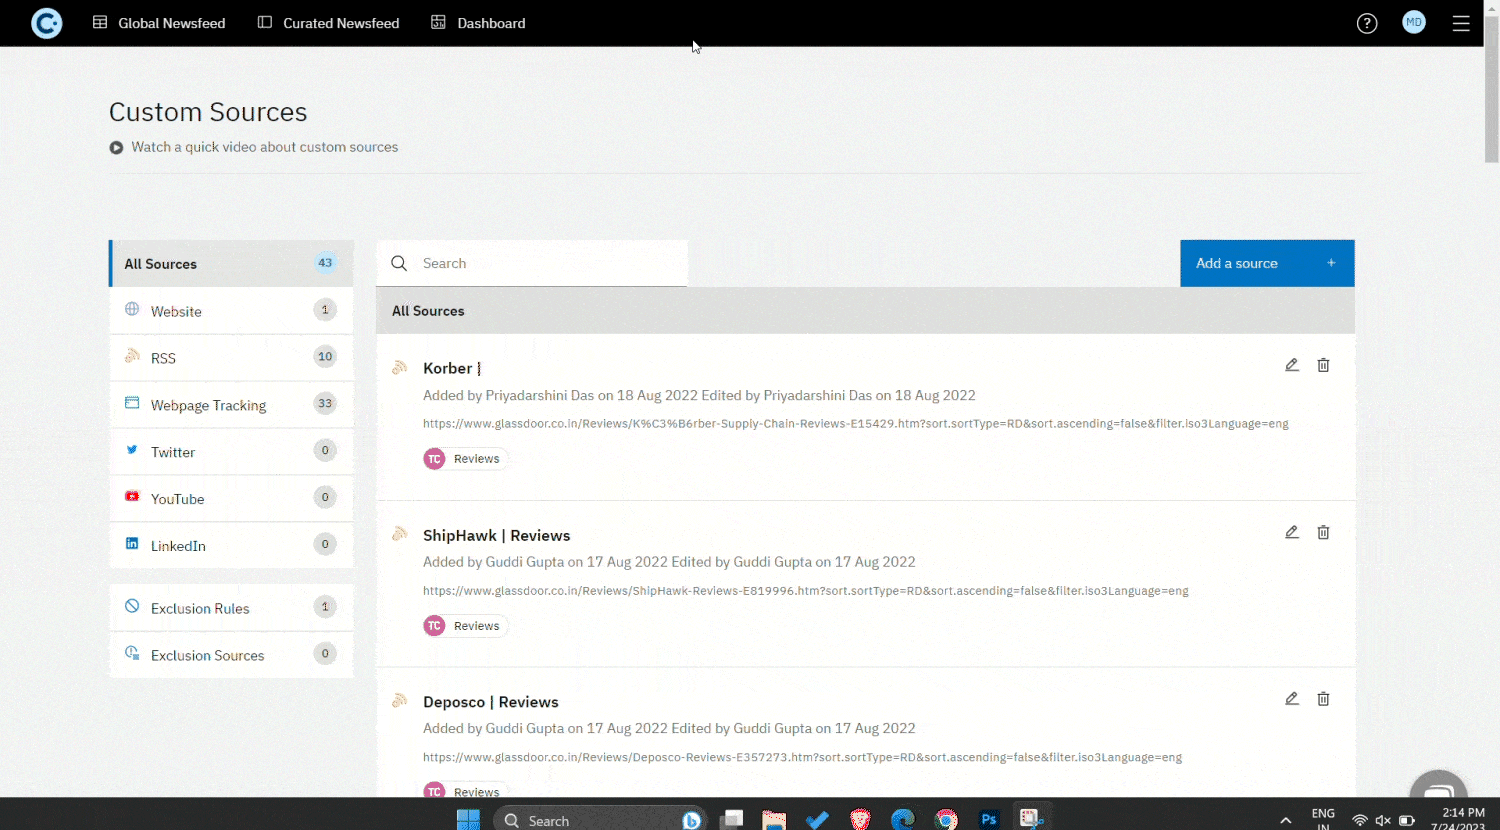Open the Global Newsfeed tab
Image resolution: width=1500 pixels, height=830 pixels.
coord(159,23)
